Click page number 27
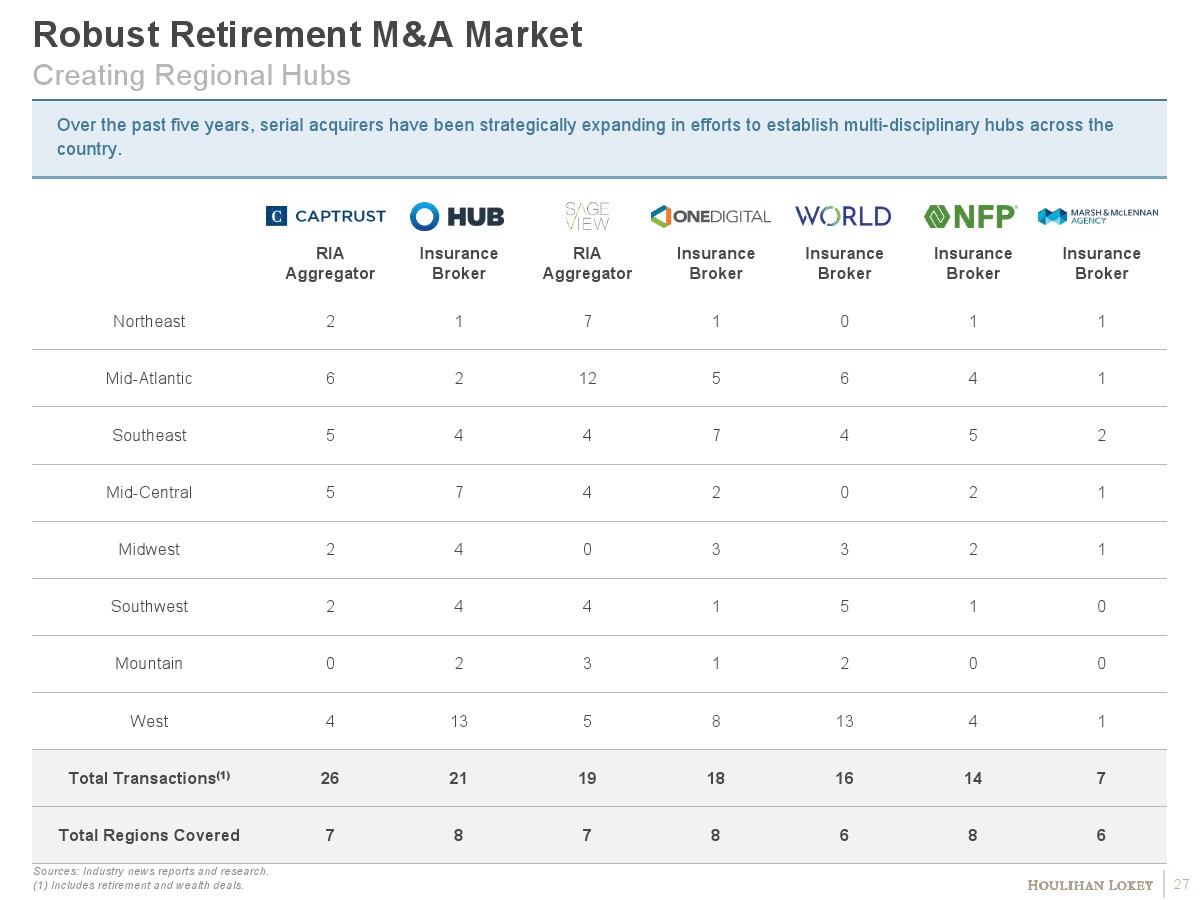The image size is (1200, 900). [x=1182, y=885]
